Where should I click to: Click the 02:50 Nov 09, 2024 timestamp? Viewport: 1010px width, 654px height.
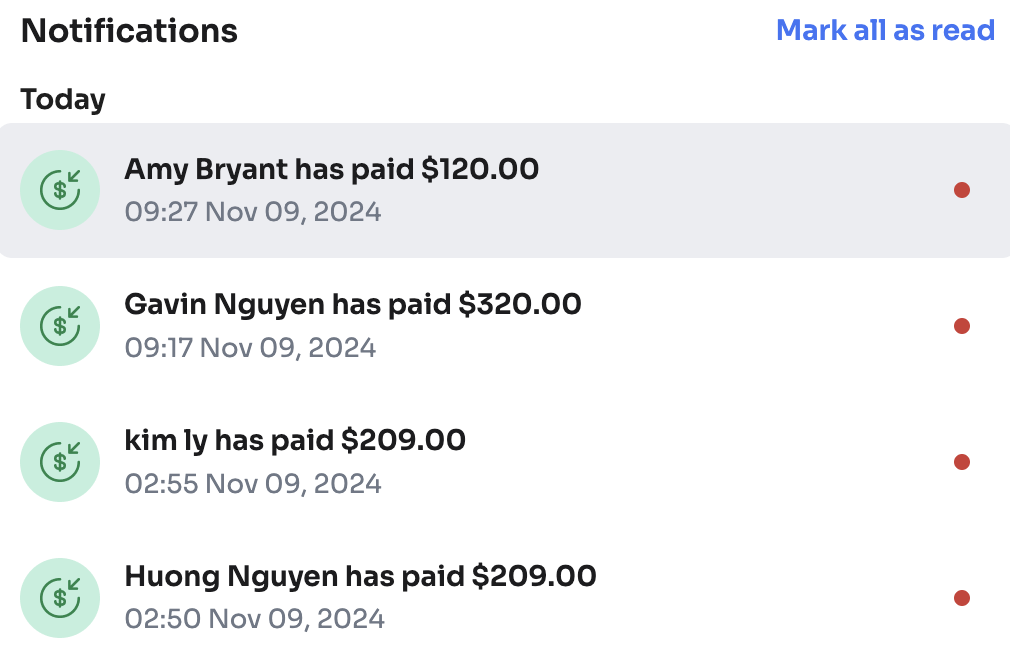pyautogui.click(x=254, y=619)
